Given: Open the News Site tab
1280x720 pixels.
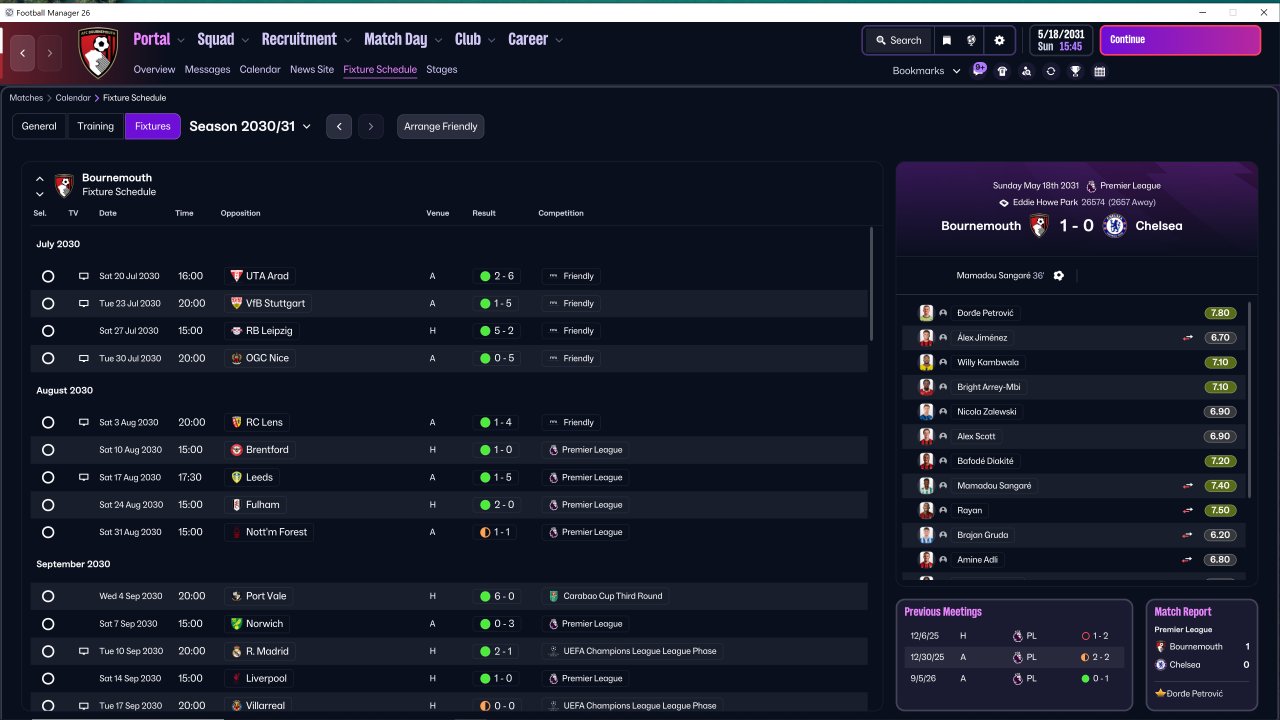Looking at the screenshot, I should click(312, 70).
